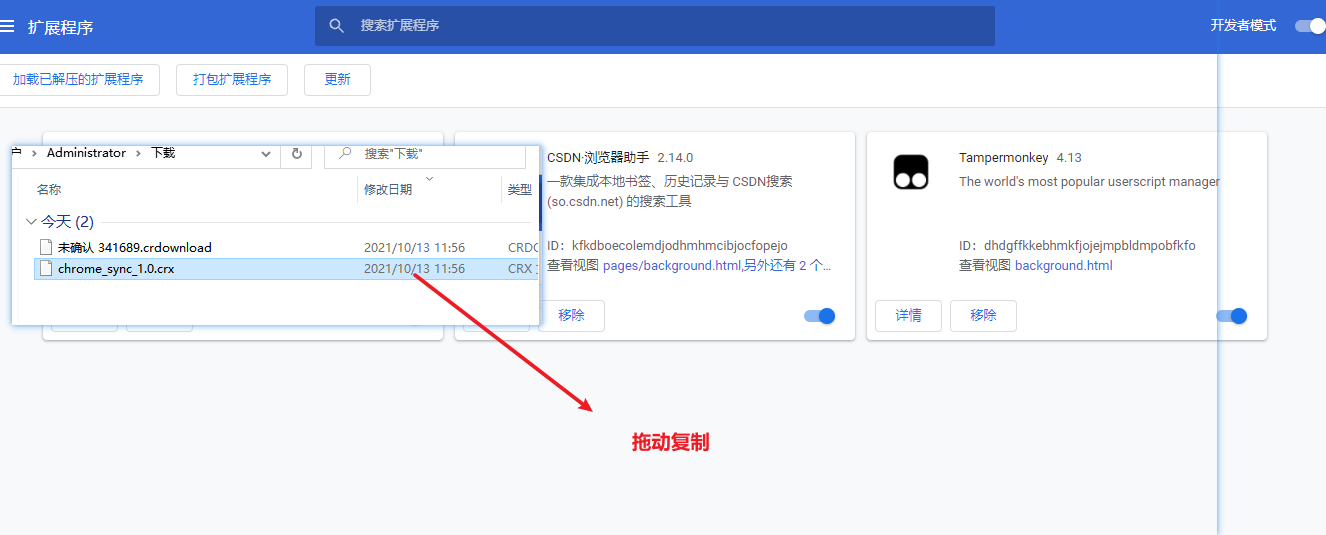Disable the Tampermonkey extension switch
1326x535 pixels.
1232,316
